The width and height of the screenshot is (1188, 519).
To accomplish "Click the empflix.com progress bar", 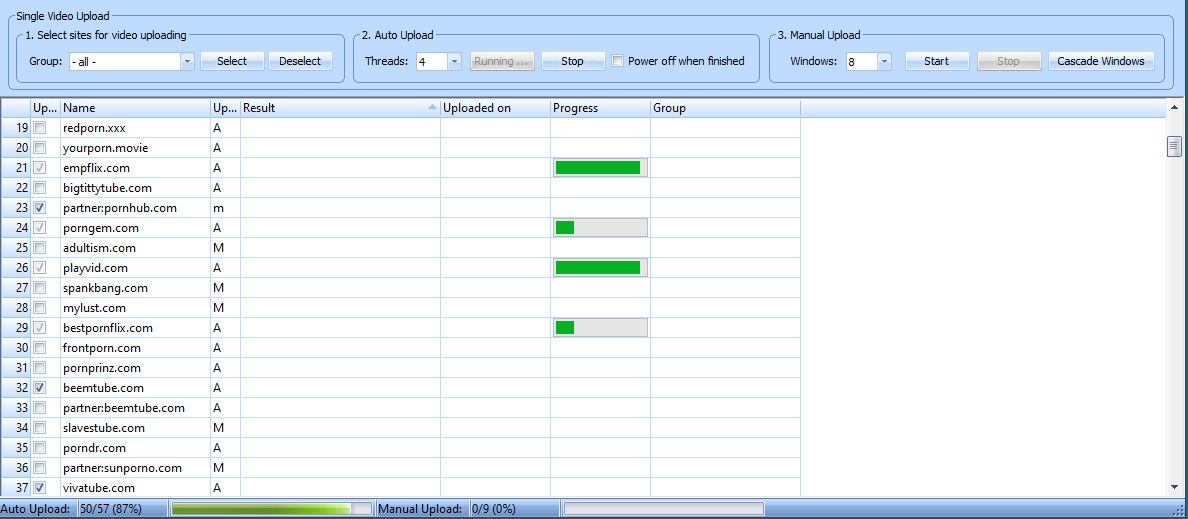I will pyautogui.click(x=600, y=168).
